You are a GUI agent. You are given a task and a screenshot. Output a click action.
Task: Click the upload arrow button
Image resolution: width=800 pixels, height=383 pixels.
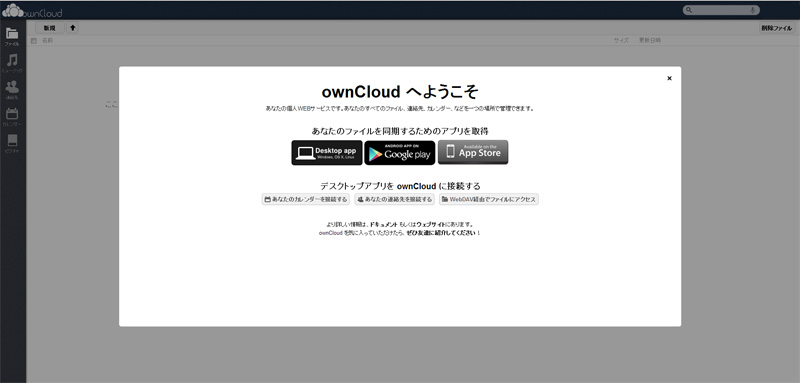[x=72, y=28]
